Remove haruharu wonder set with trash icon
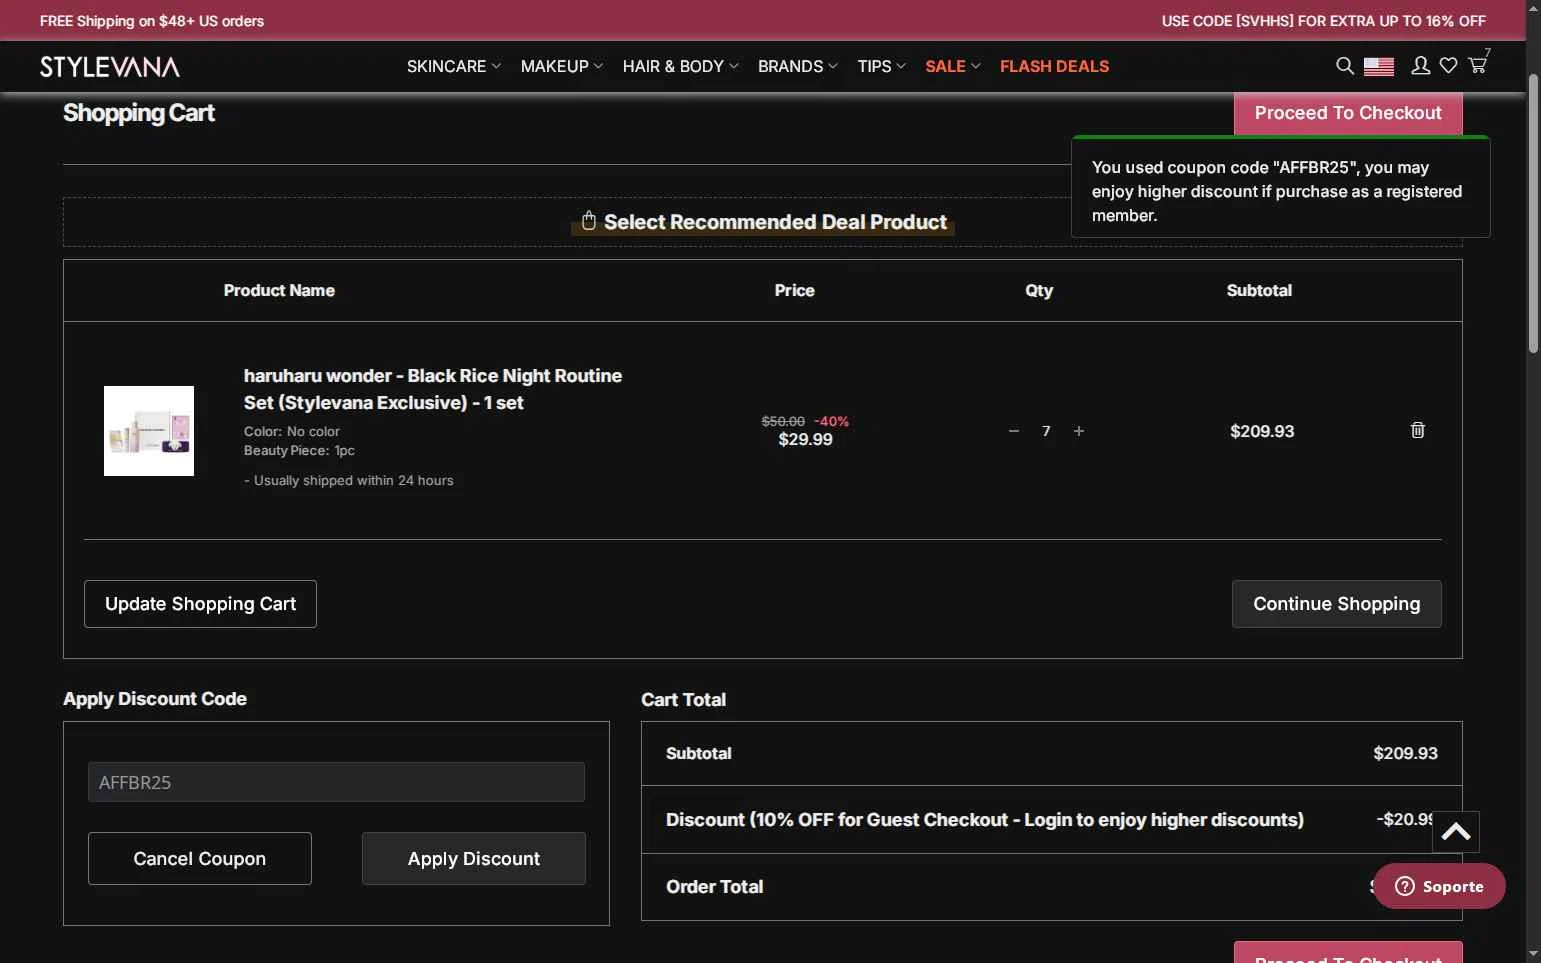Image resolution: width=1541 pixels, height=963 pixels. tap(1417, 430)
